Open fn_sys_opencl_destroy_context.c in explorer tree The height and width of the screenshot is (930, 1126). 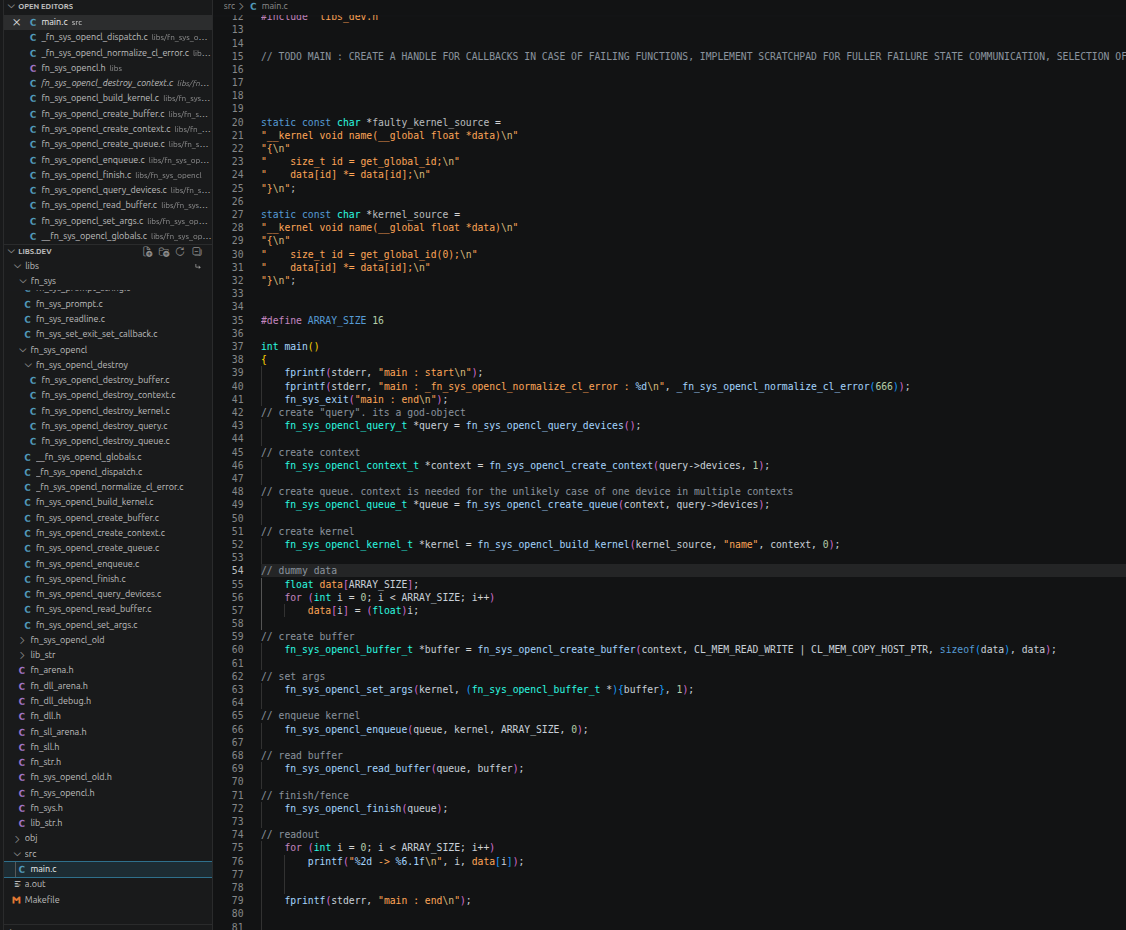point(108,396)
